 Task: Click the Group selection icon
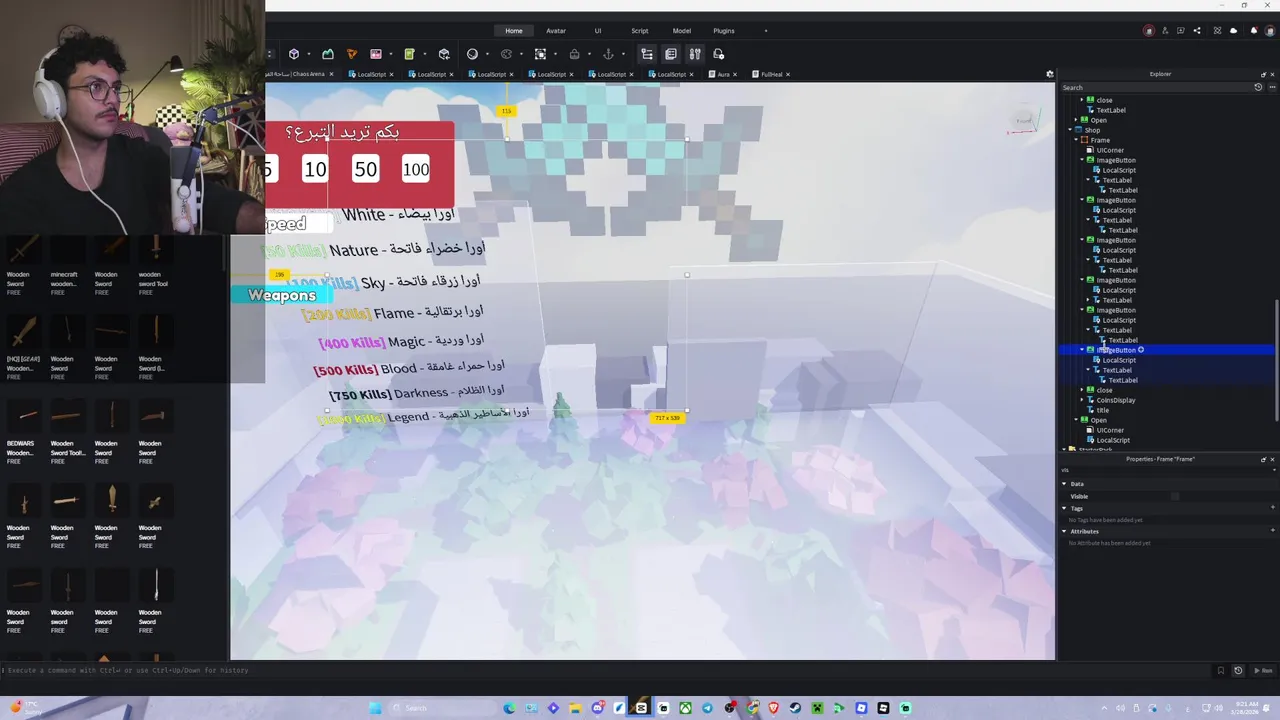[x=540, y=54]
